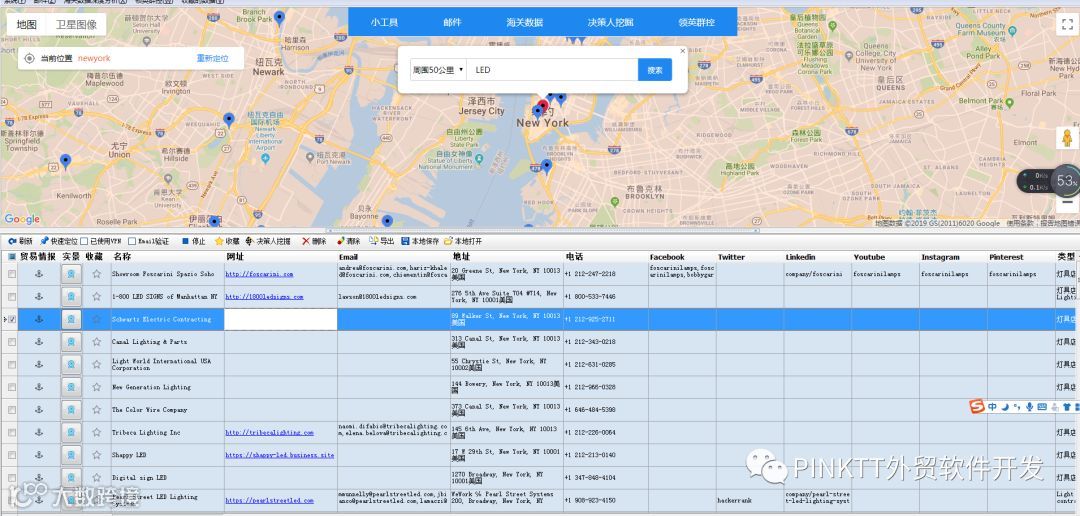Screen dimensions: 1080x516
Task: Click the 重新定位 relocate link
Action: [x=212, y=59]
